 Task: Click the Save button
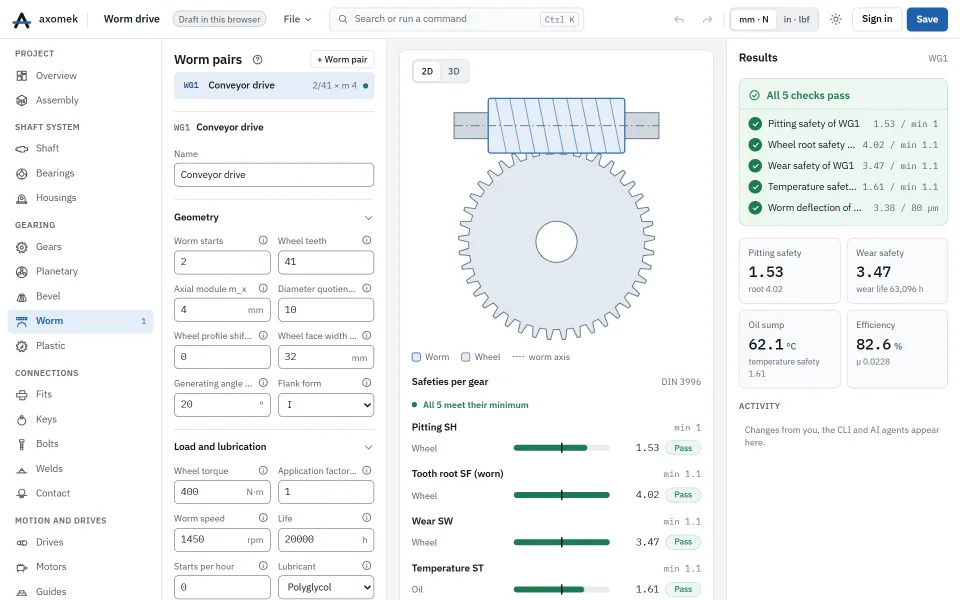point(927,20)
